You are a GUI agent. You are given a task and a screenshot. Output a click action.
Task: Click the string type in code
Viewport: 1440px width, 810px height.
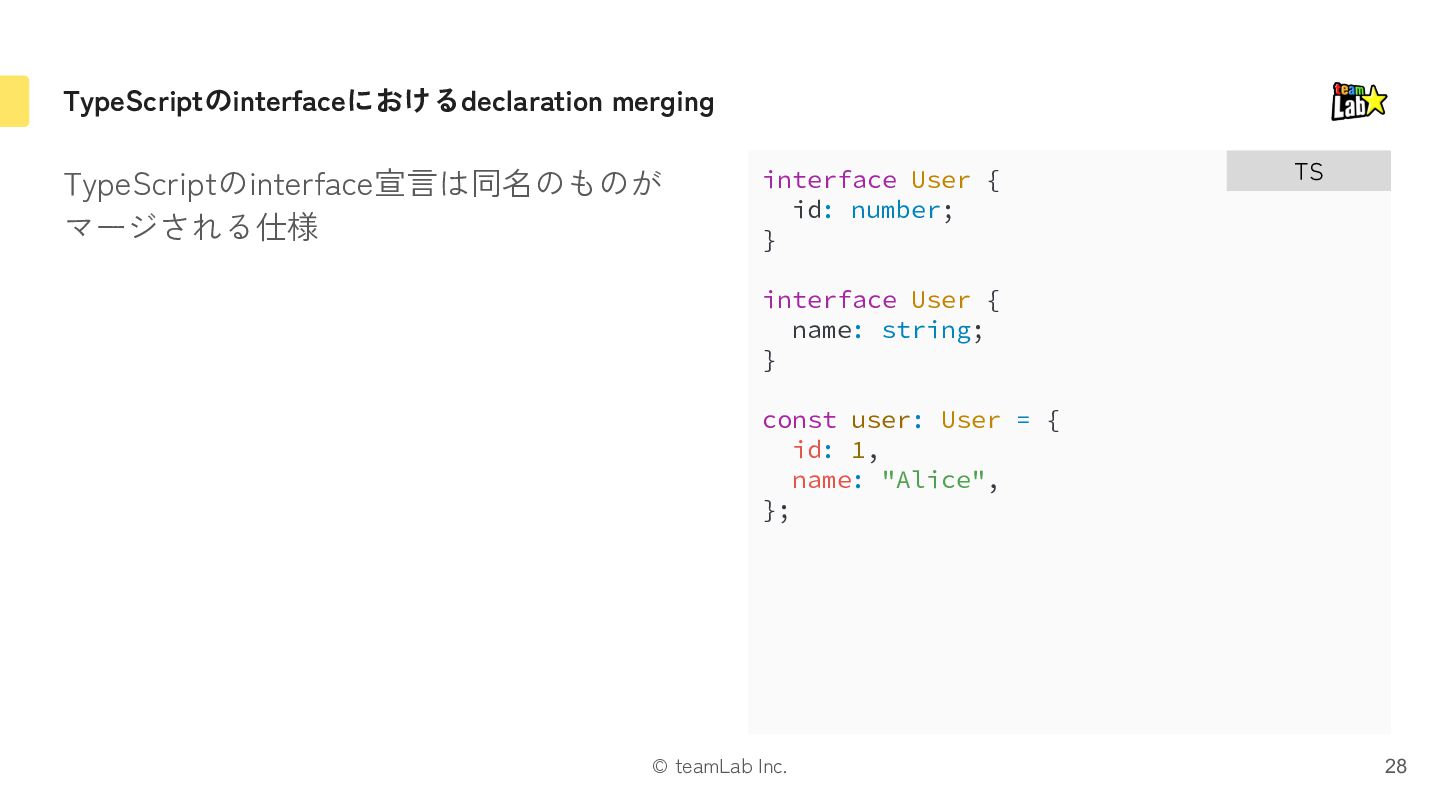point(926,330)
